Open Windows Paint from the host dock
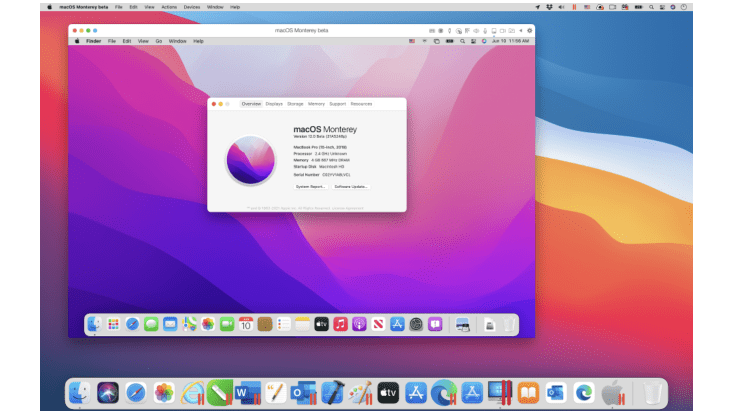 (x=360, y=393)
